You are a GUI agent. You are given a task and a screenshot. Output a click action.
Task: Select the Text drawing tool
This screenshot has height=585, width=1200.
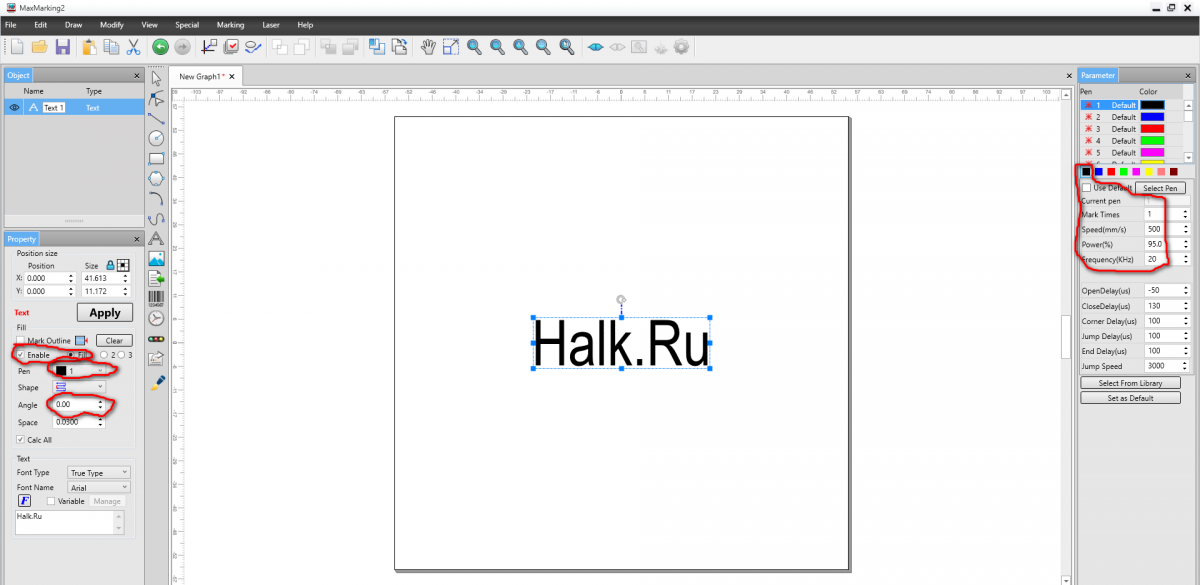point(156,238)
